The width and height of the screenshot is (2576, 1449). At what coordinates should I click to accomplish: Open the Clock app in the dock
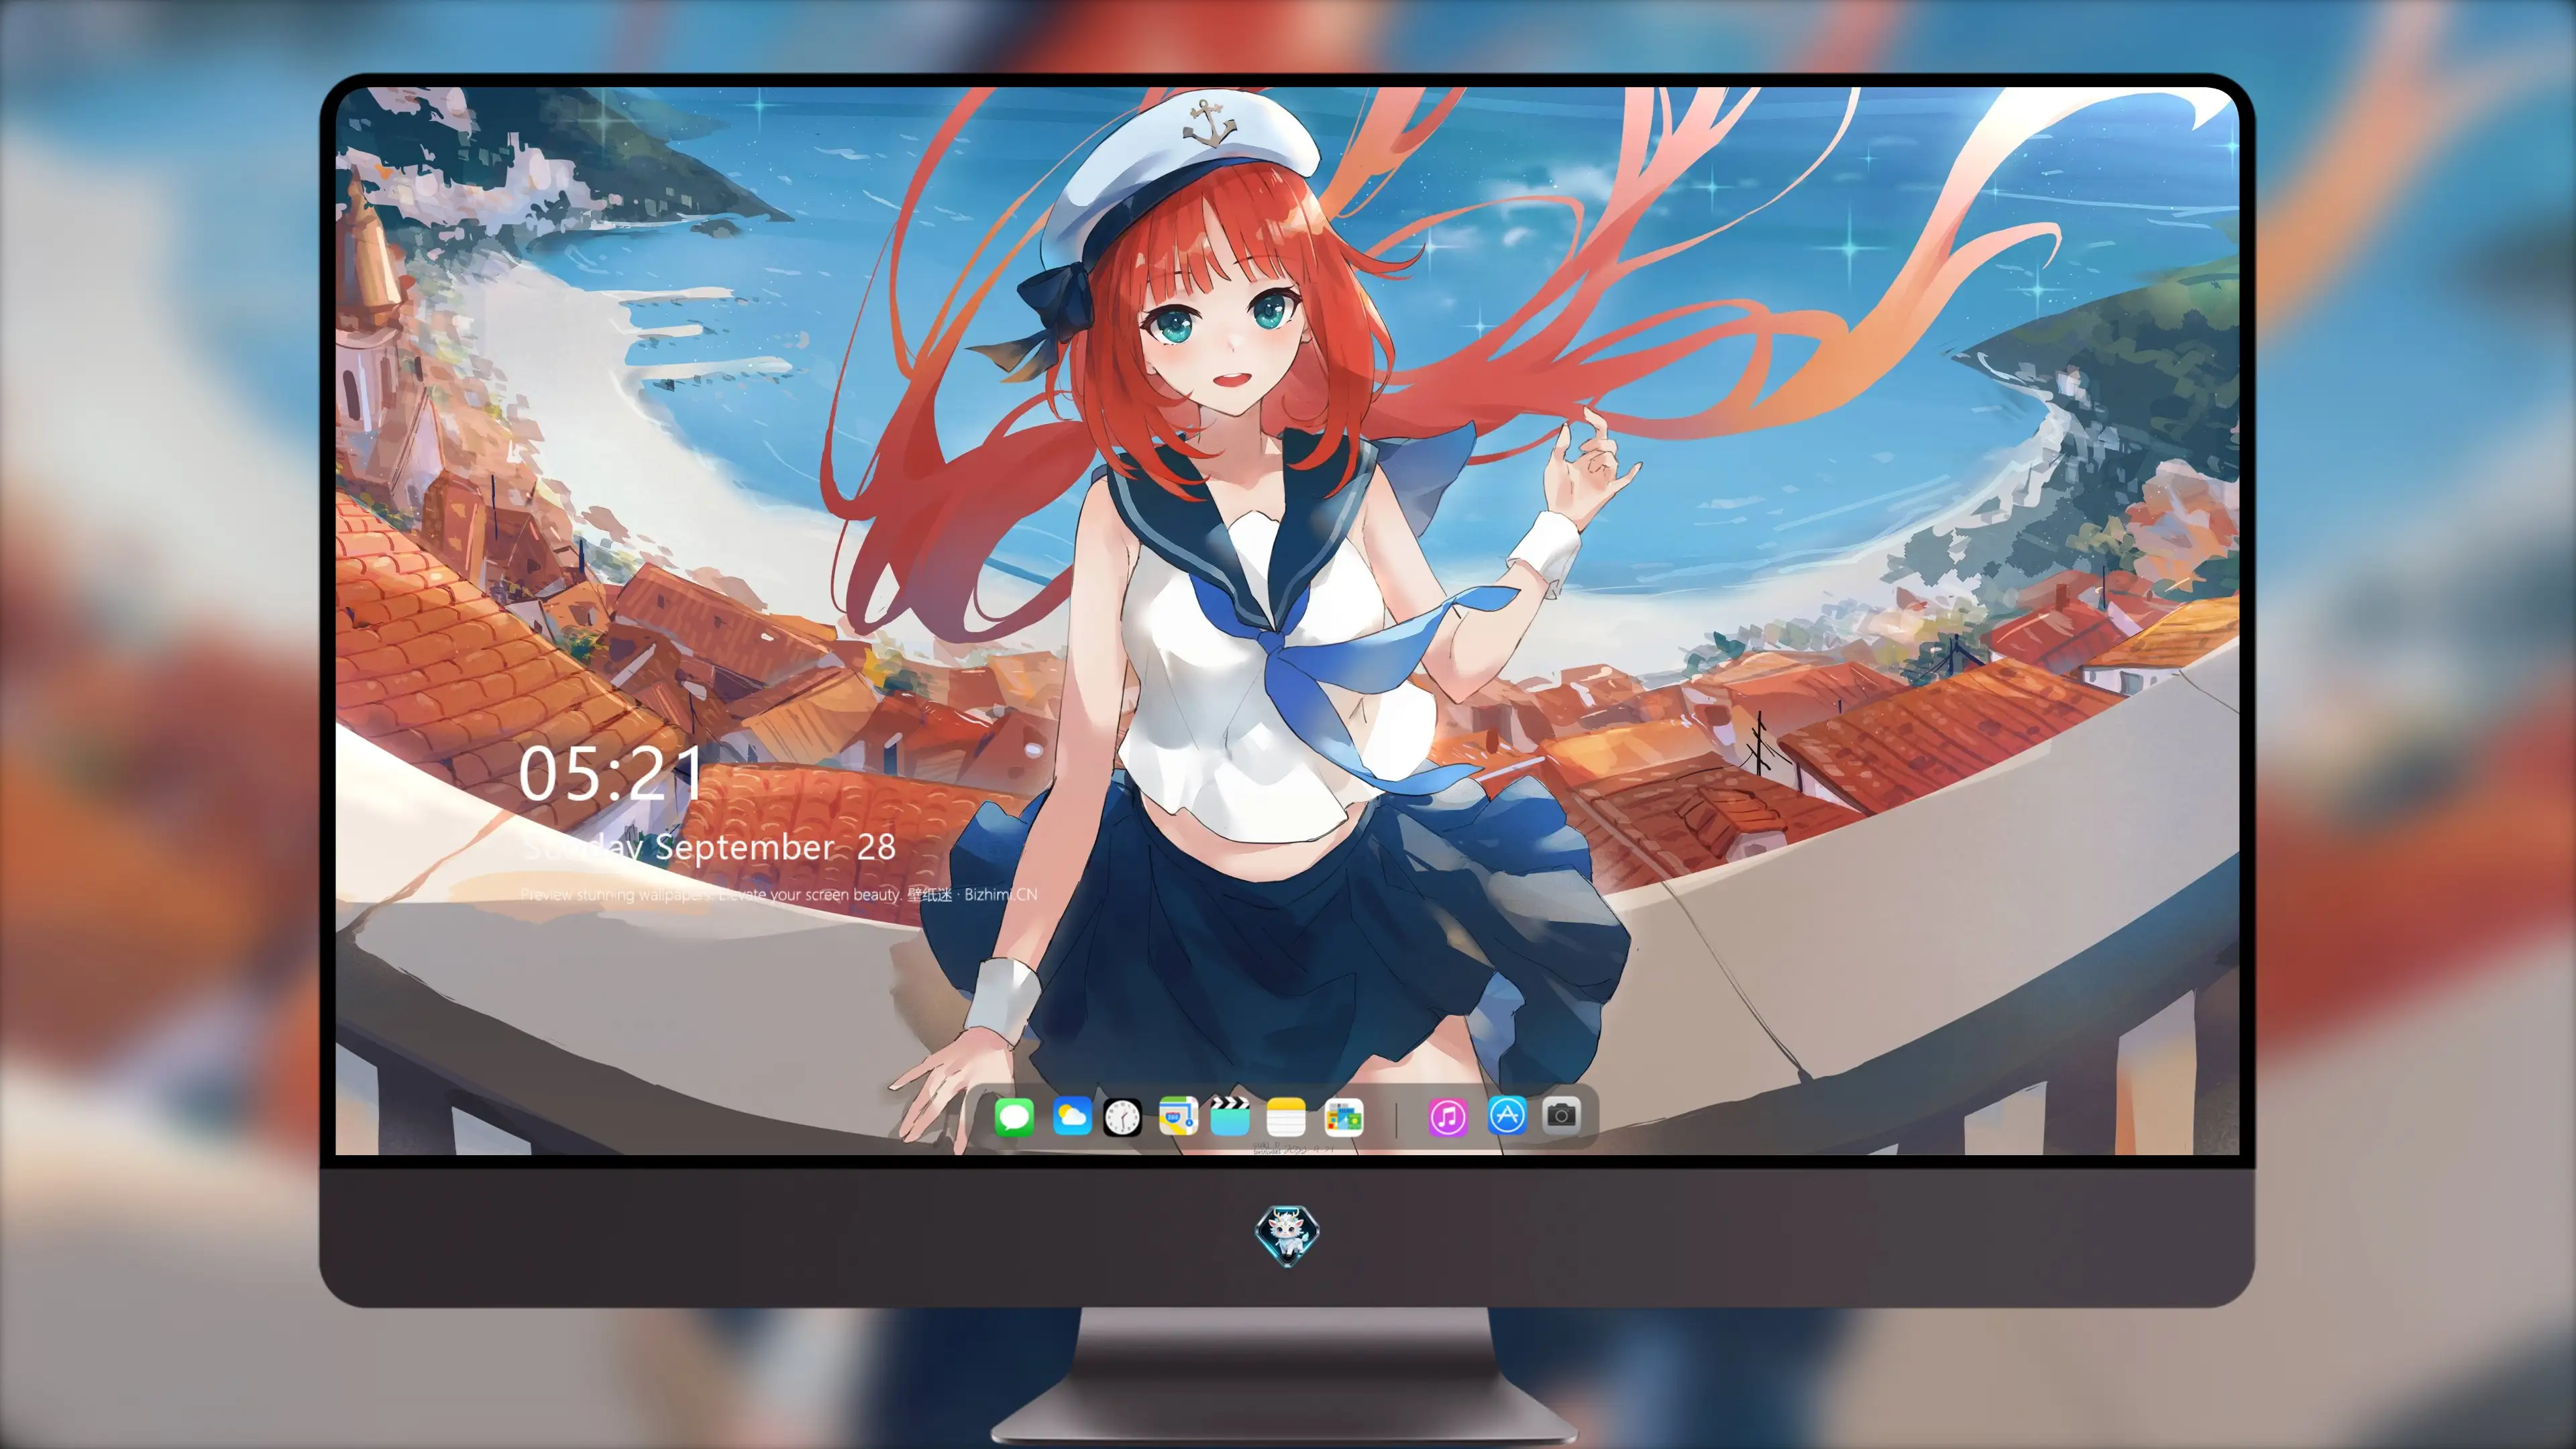click(1122, 1116)
